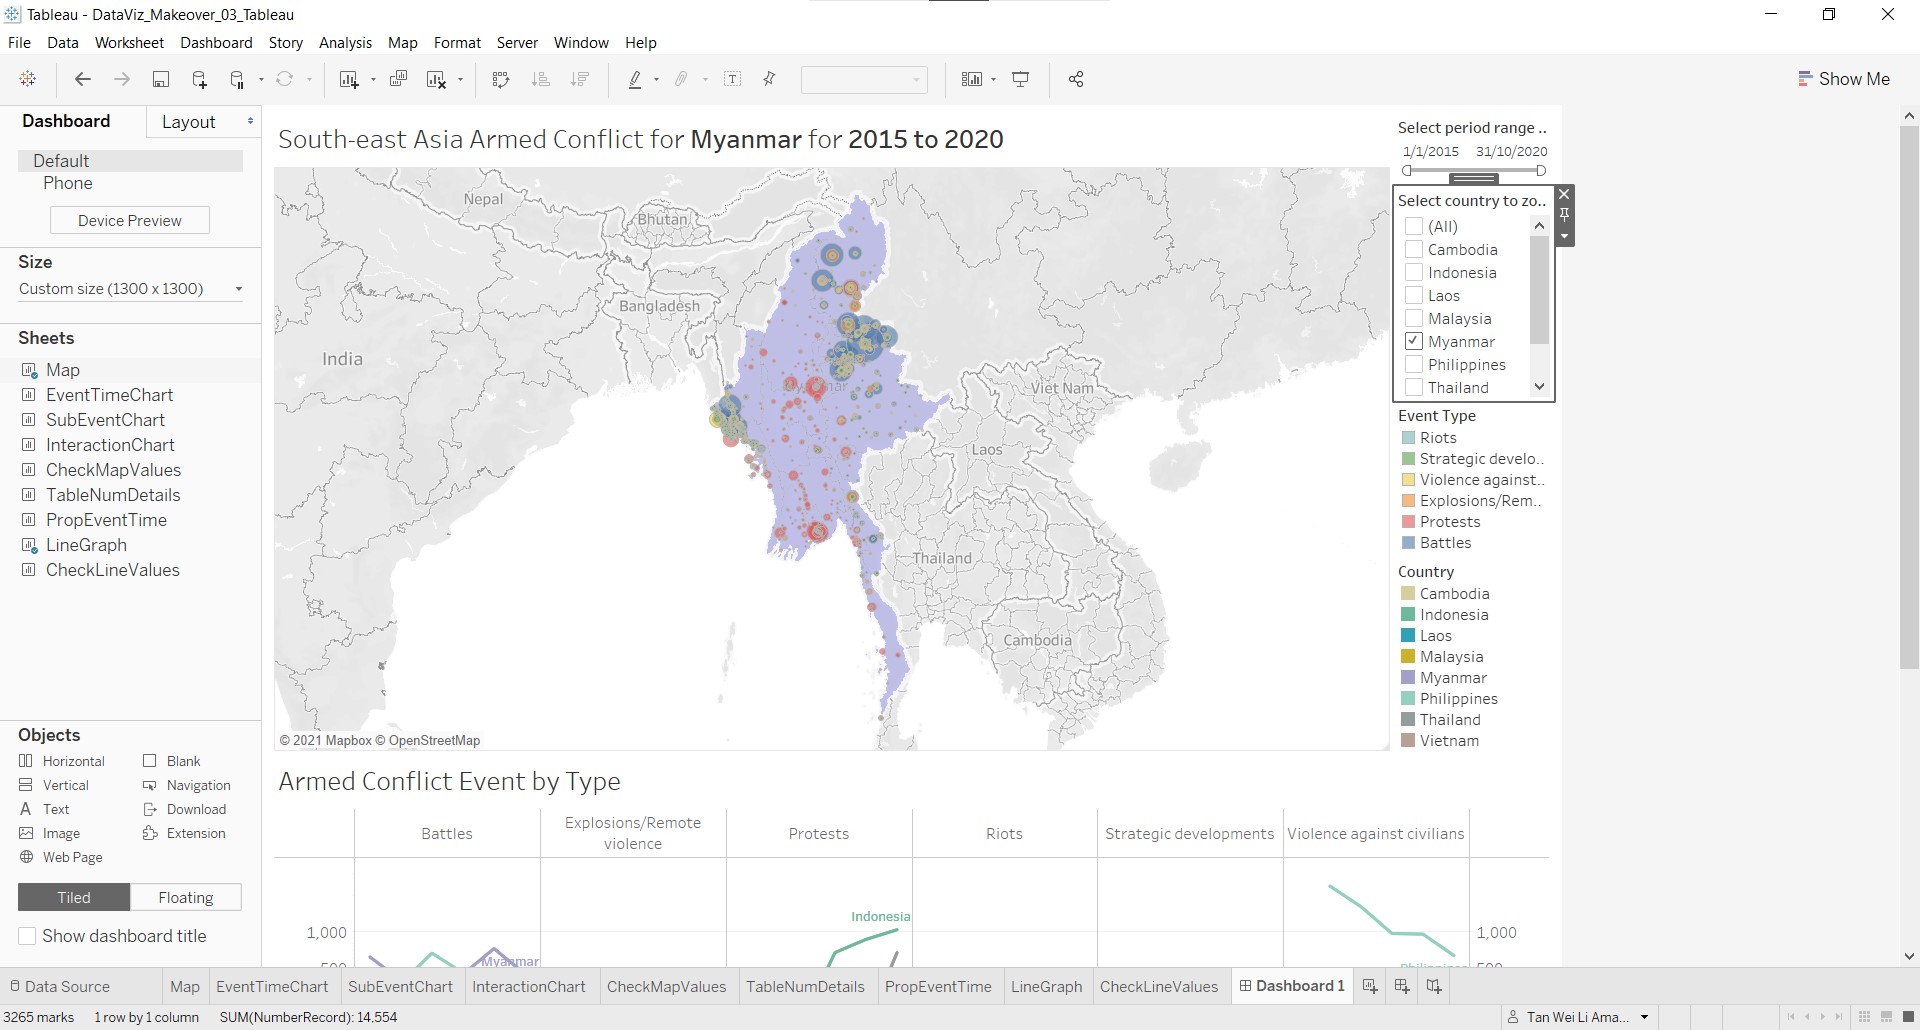
Task: Select the Floating layout button
Action: (x=186, y=898)
